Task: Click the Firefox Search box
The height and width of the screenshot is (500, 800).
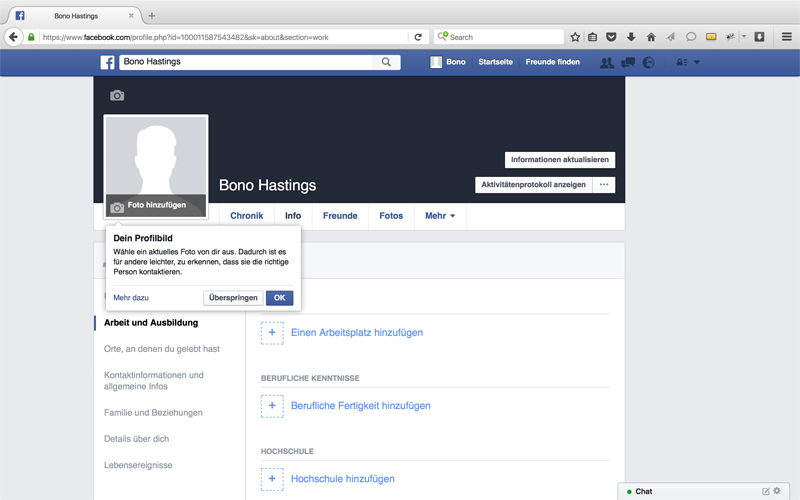Action: pyautogui.click(x=499, y=37)
